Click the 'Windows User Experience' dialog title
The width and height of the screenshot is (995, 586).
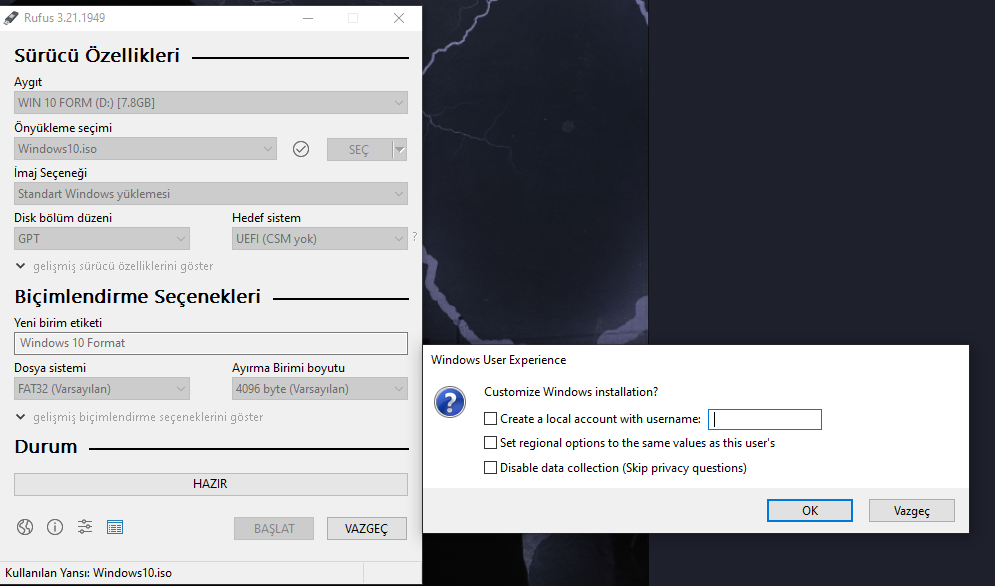[498, 360]
